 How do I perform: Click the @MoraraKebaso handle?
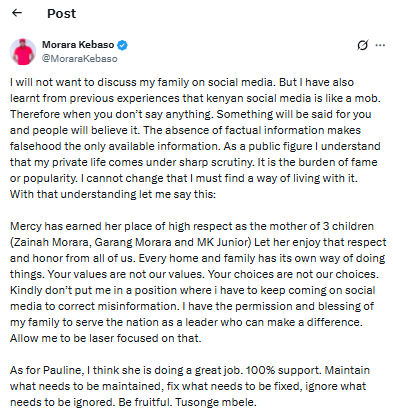click(x=80, y=59)
